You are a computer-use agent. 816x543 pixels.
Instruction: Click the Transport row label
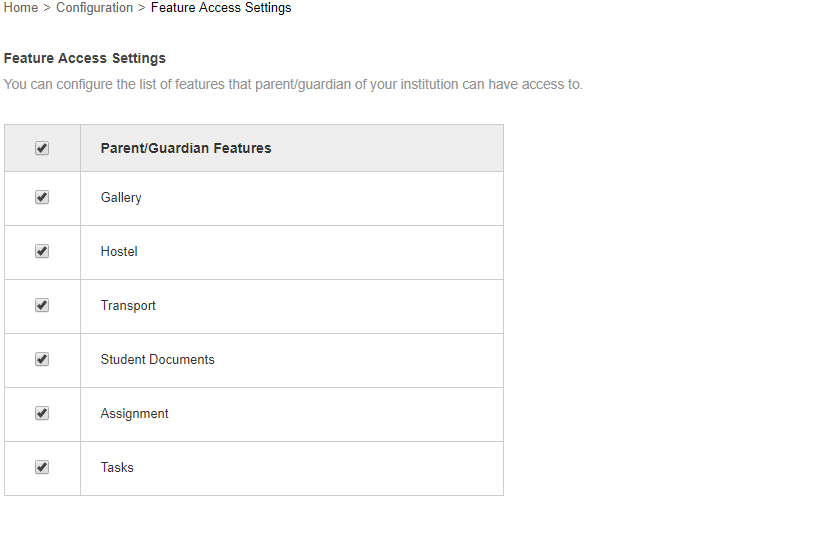tap(128, 306)
